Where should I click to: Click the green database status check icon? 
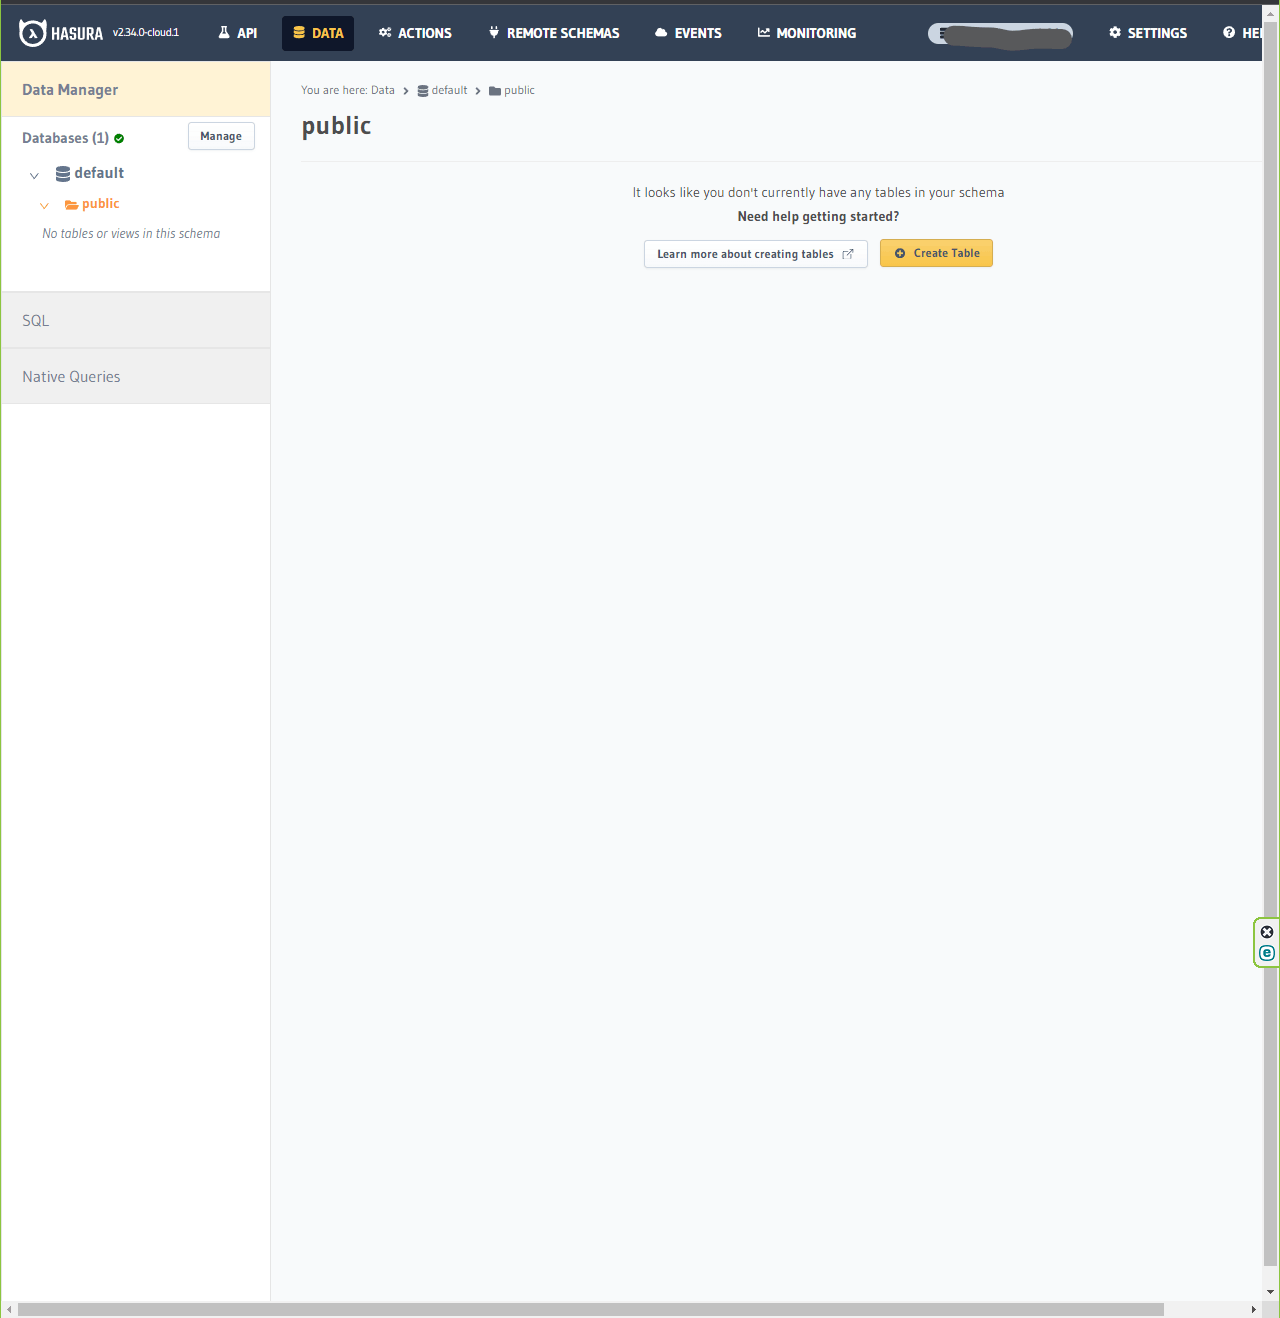click(119, 139)
